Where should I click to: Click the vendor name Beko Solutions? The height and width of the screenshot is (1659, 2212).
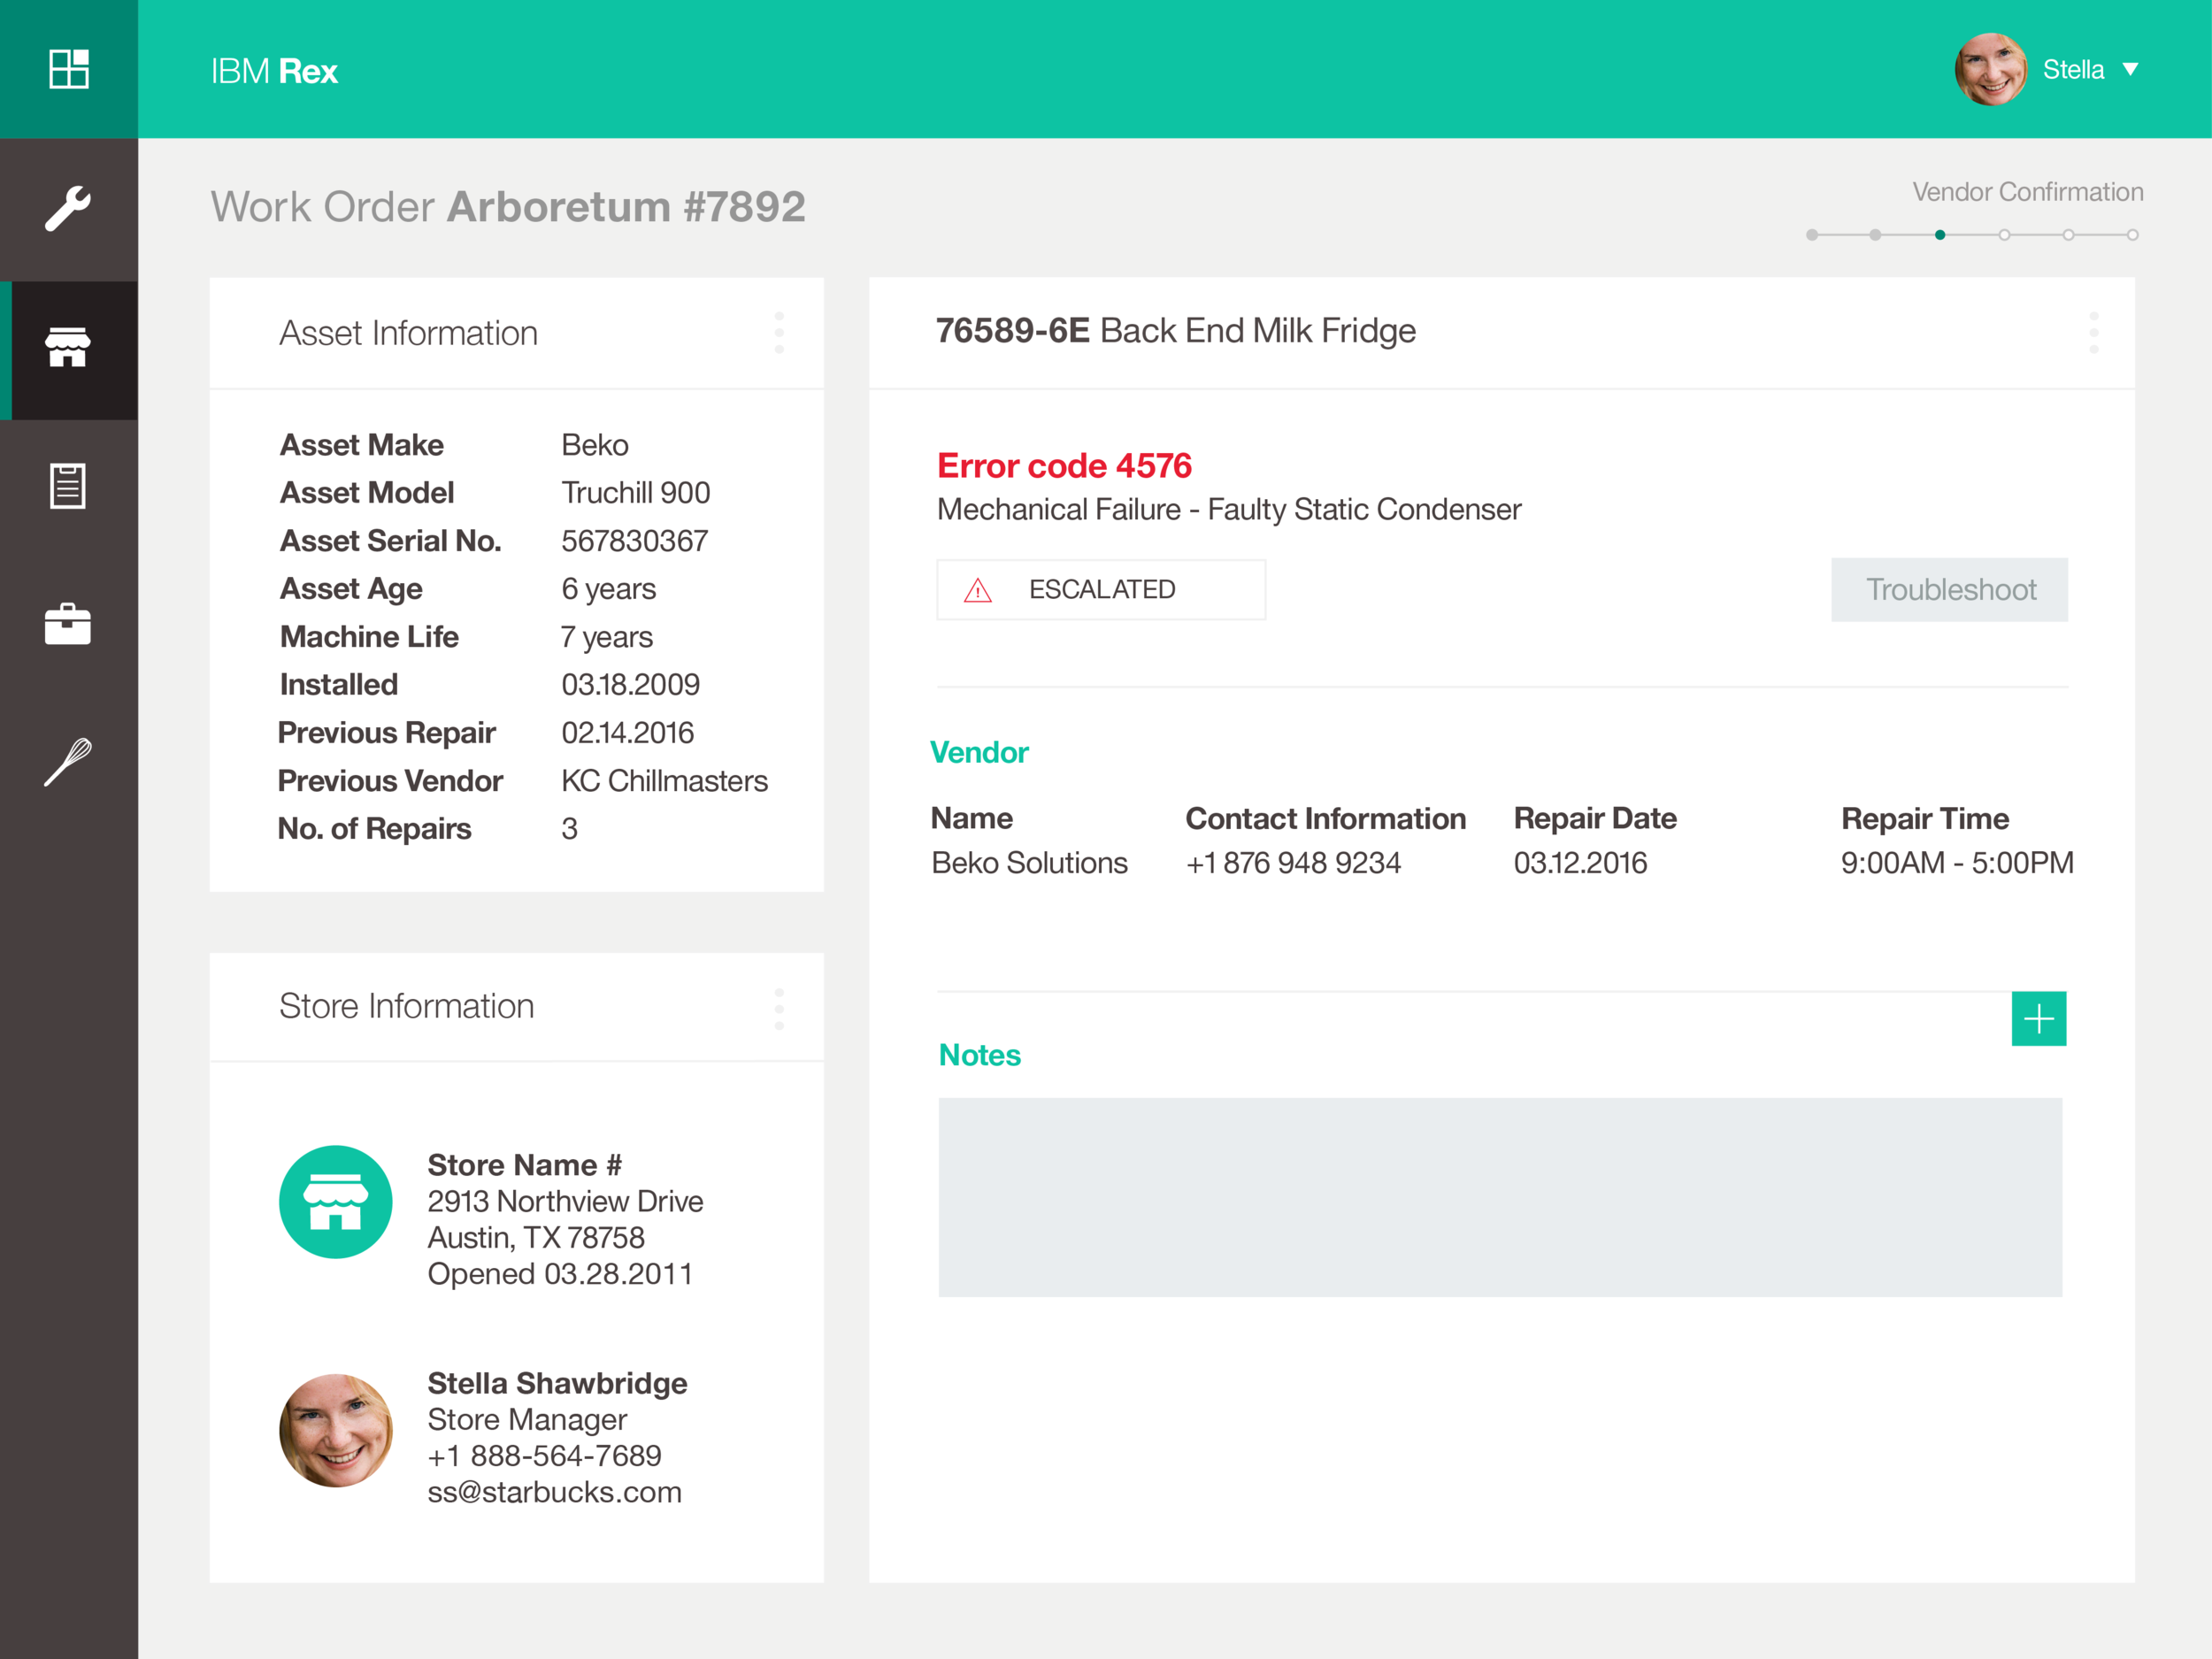point(1029,863)
